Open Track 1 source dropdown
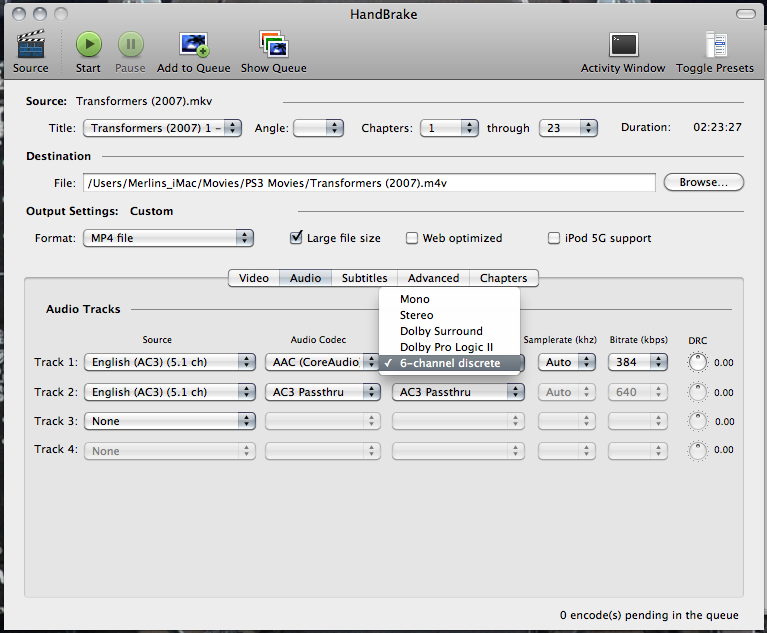This screenshot has width=767, height=633. click(x=170, y=362)
